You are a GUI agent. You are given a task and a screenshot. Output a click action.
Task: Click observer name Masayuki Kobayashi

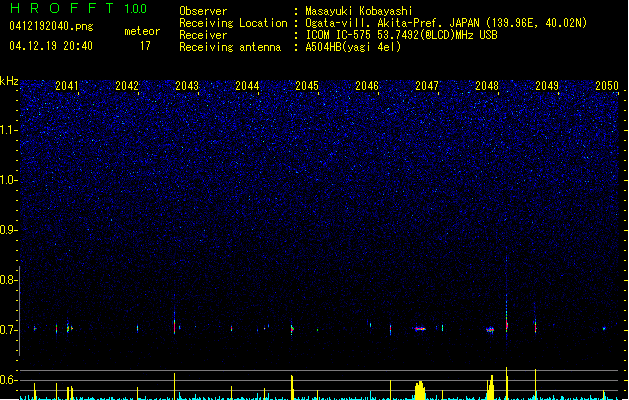(359, 11)
